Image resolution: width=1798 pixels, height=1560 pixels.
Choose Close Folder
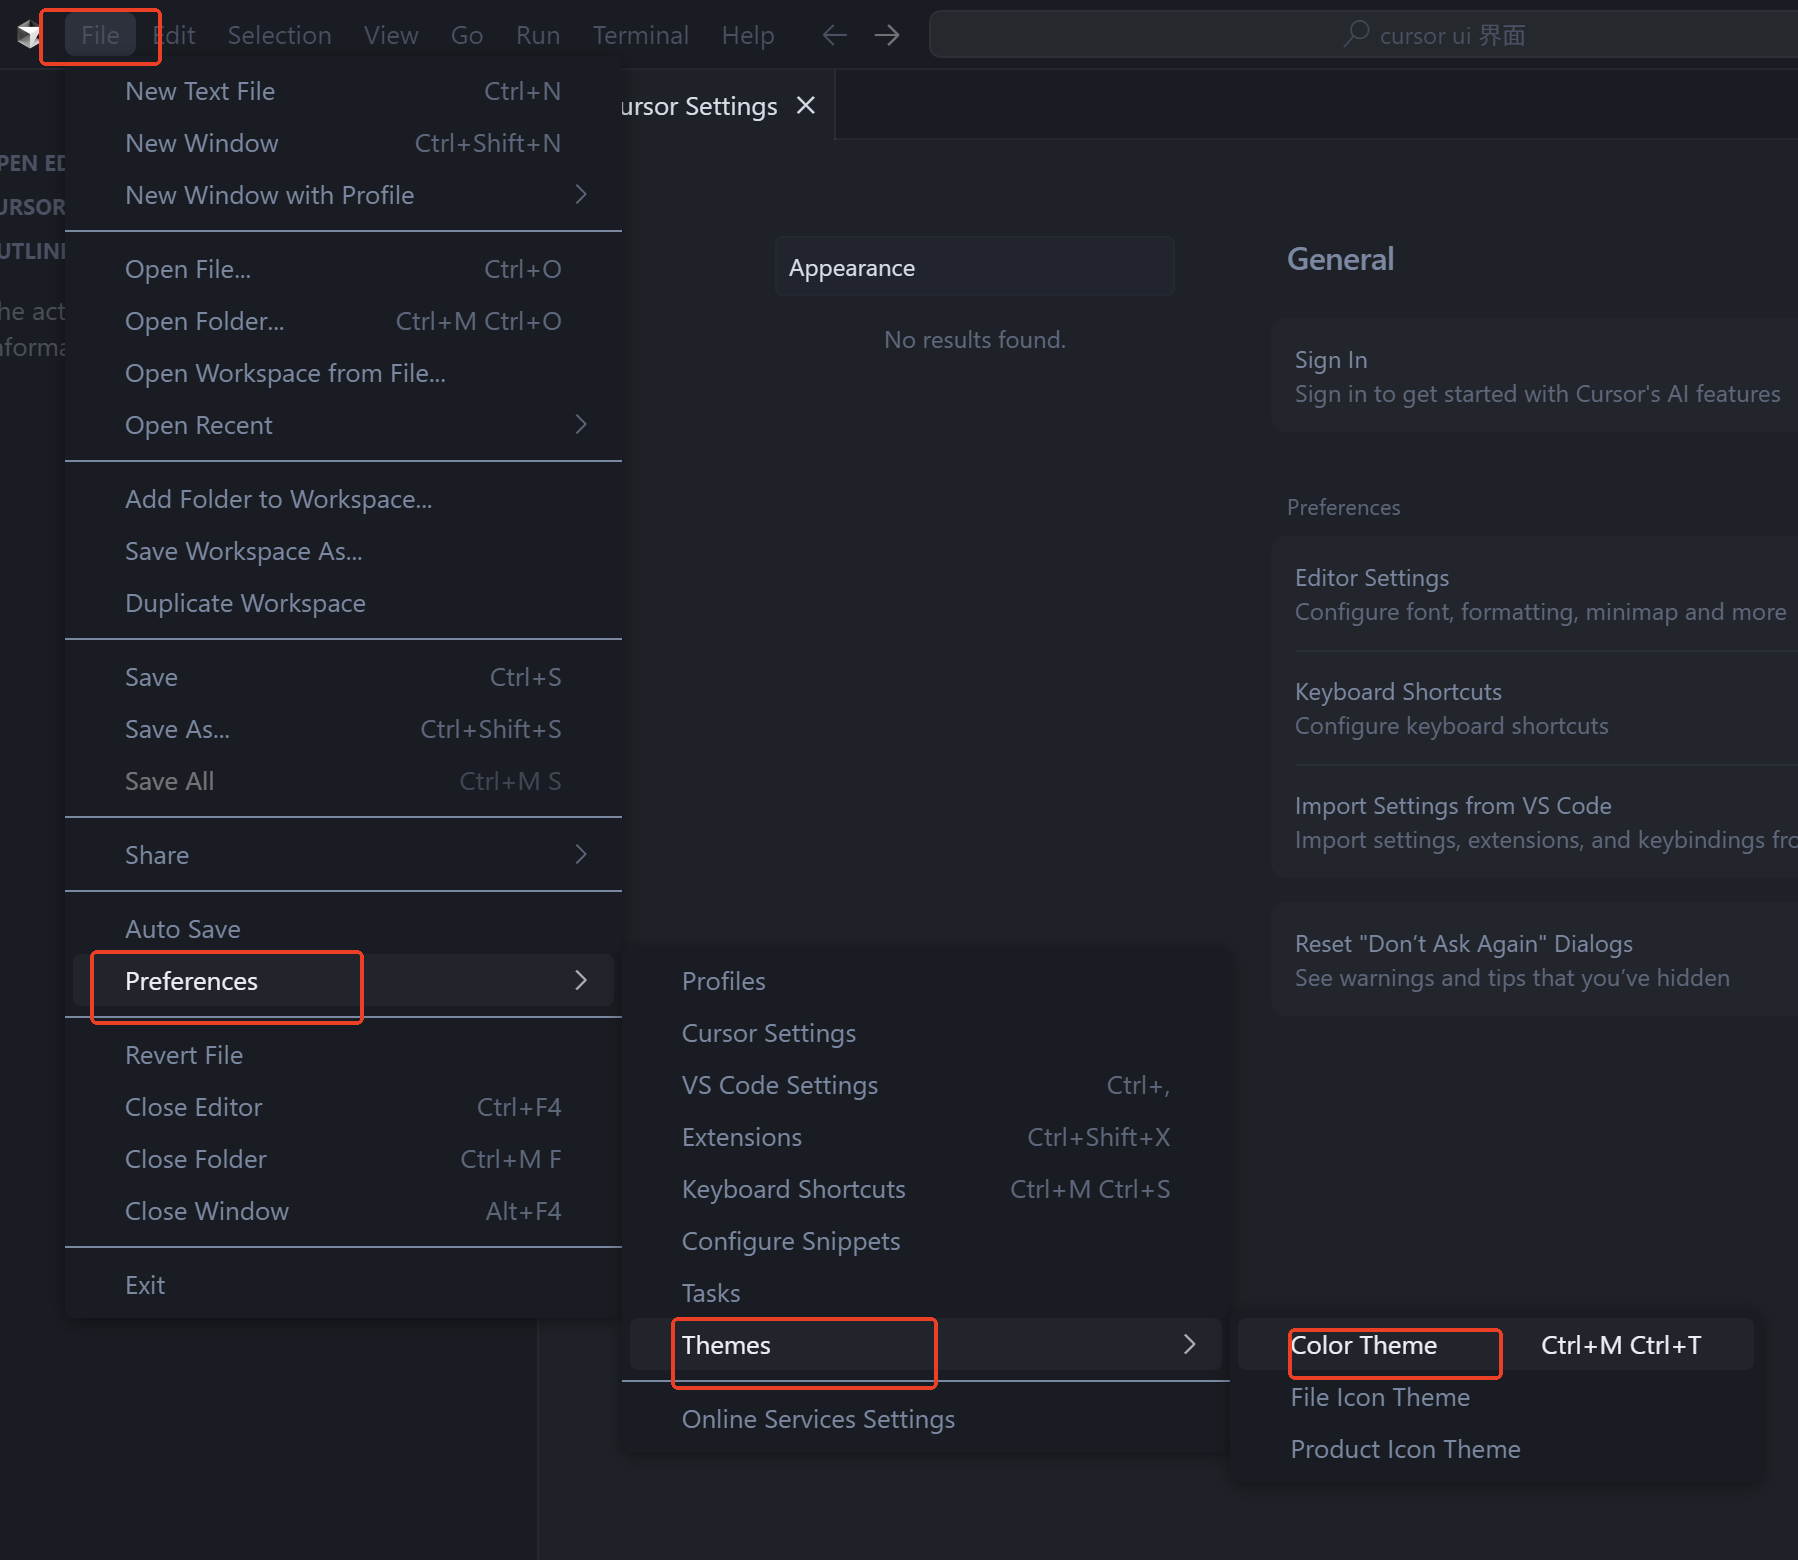pos(343,1159)
